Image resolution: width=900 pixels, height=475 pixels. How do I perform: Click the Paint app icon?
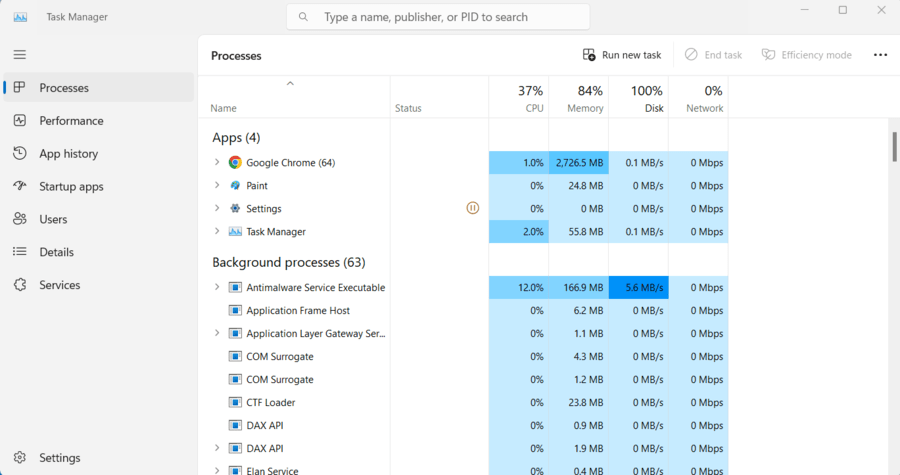click(235, 186)
